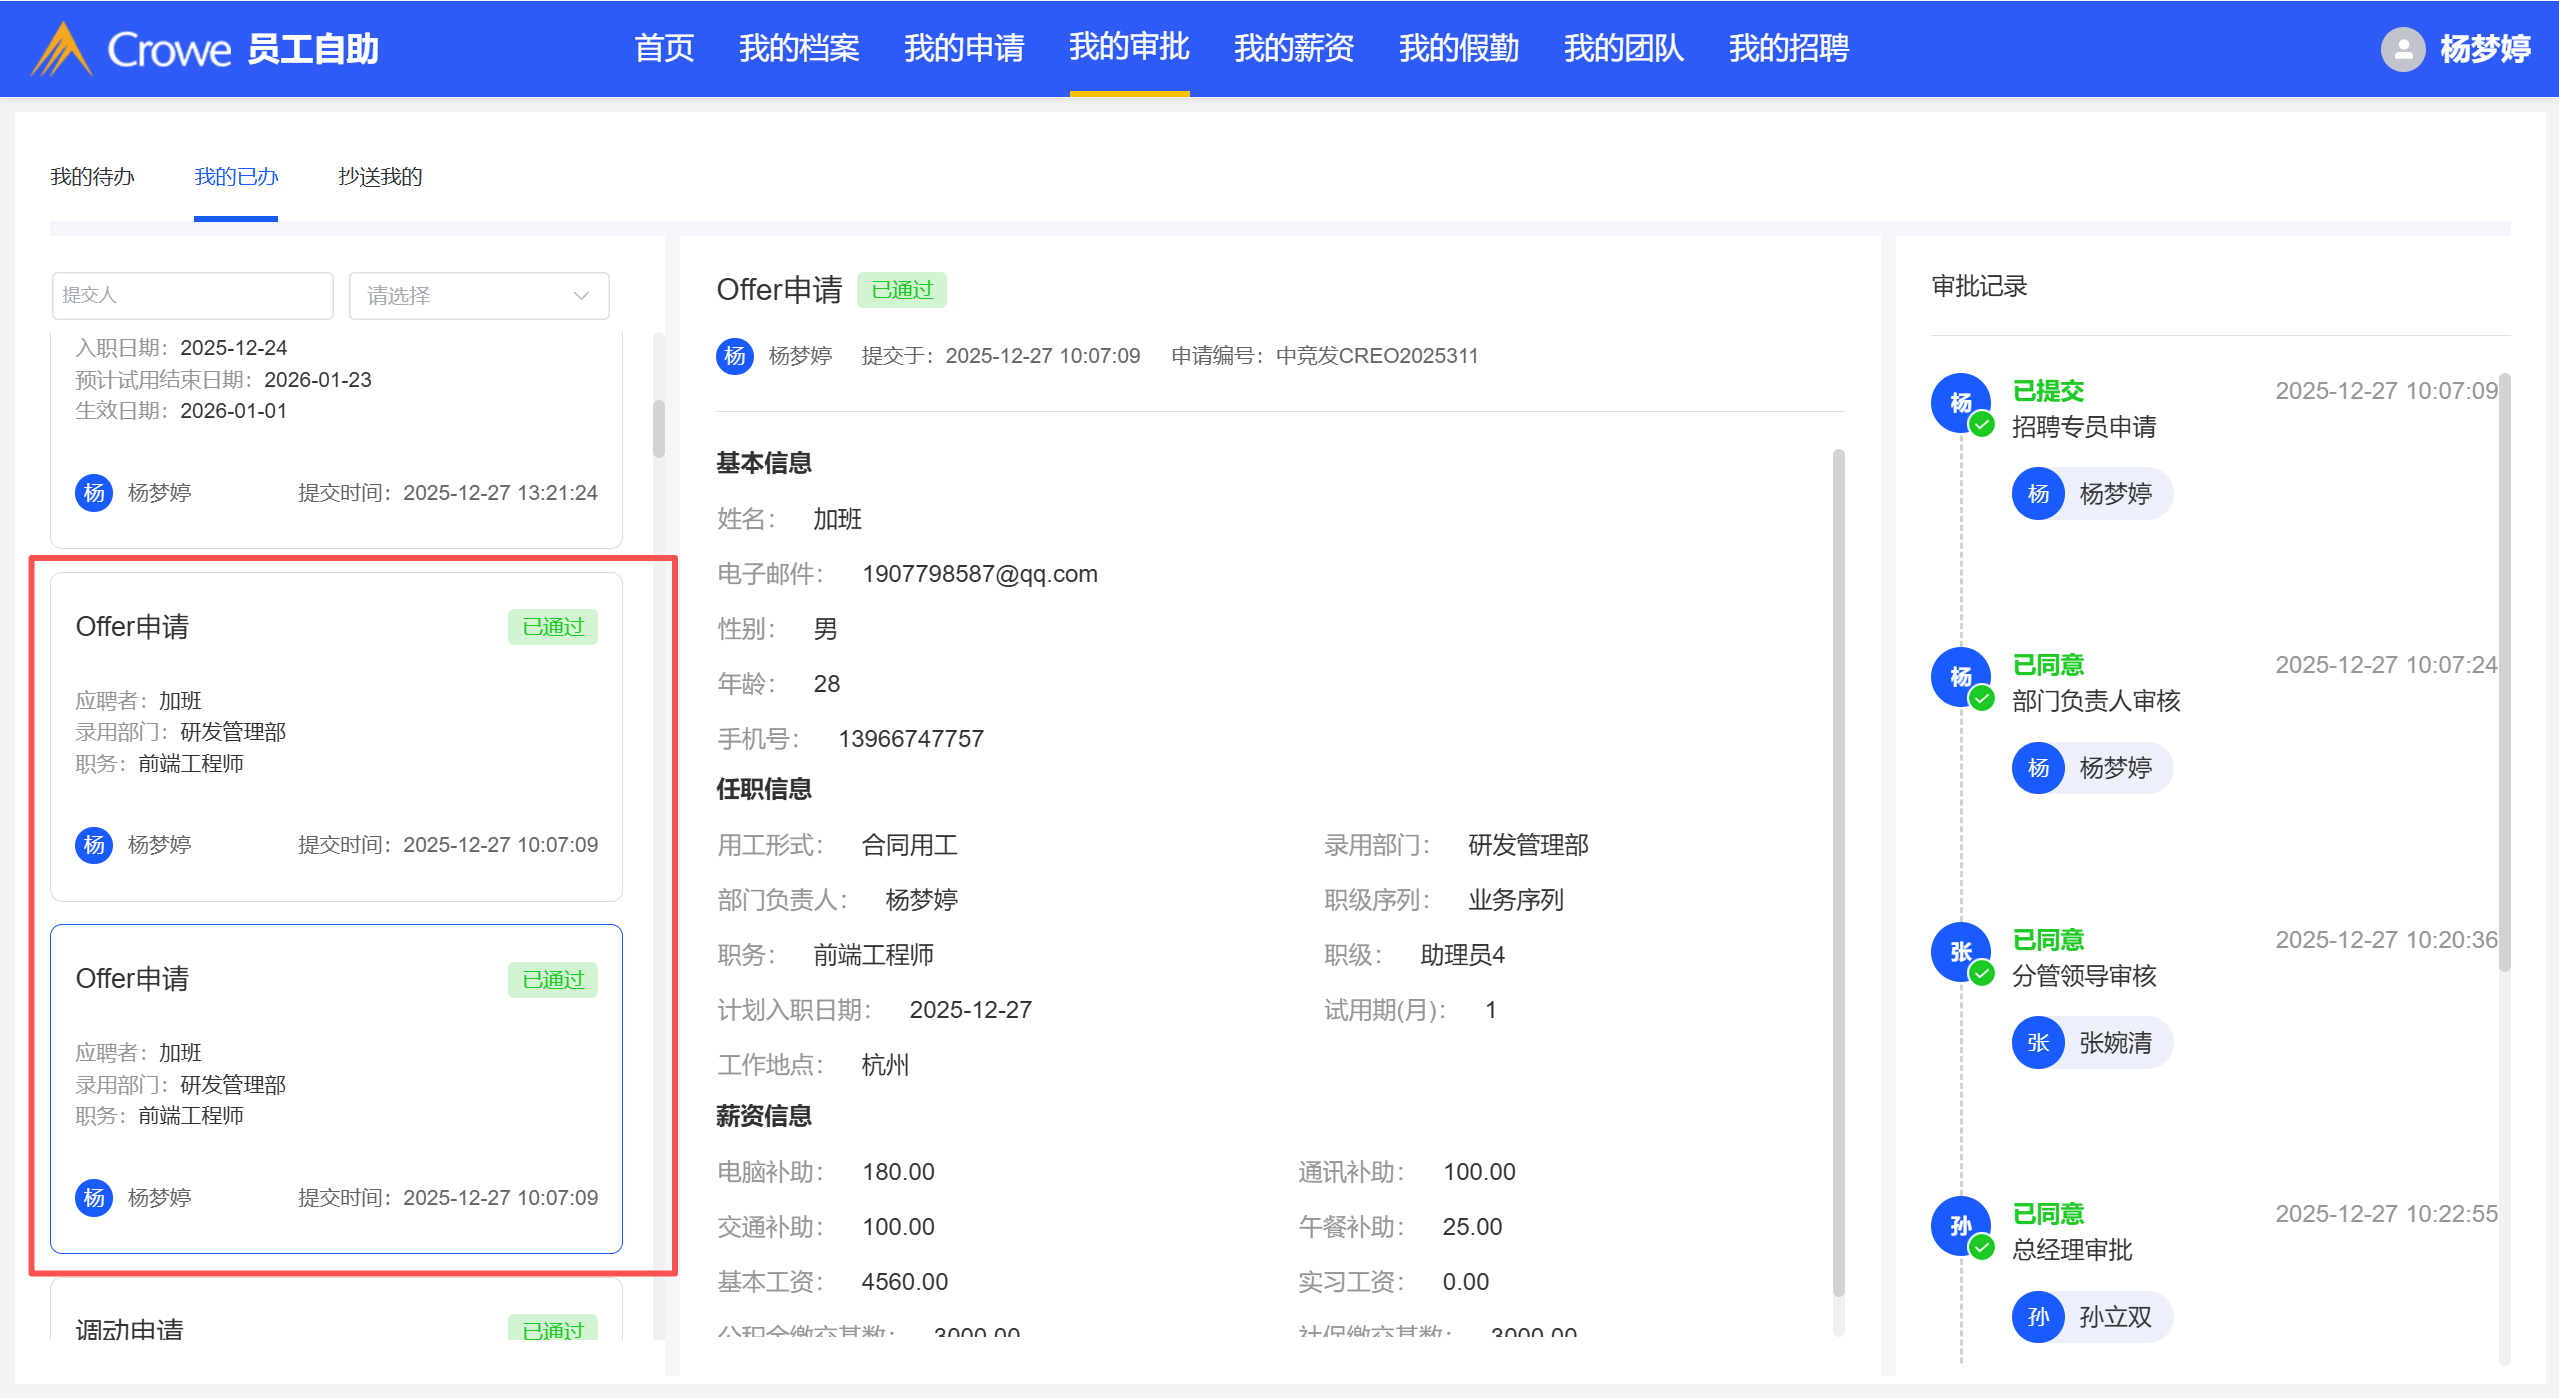
Task: Click 孙 avatar in 总经理审批 step
Action: 1959,1225
